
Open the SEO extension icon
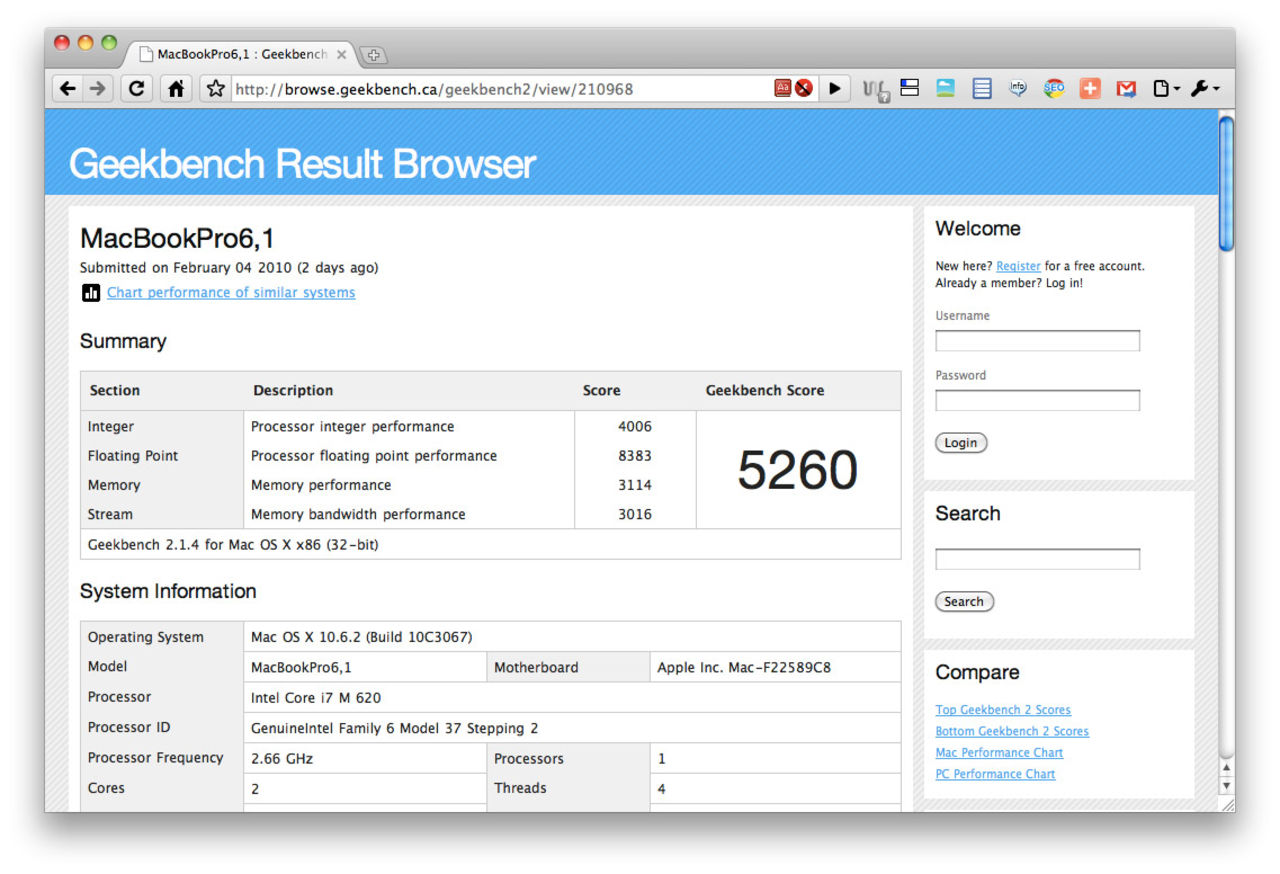[x=1053, y=89]
